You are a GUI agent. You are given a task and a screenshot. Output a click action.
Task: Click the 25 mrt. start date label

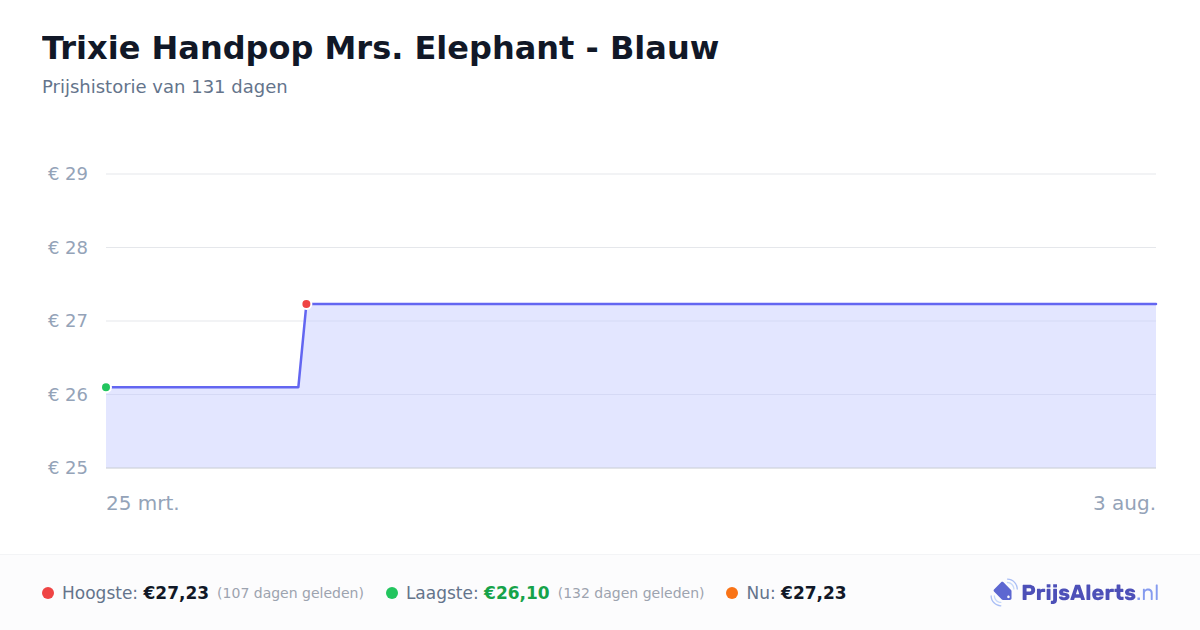pyautogui.click(x=143, y=503)
